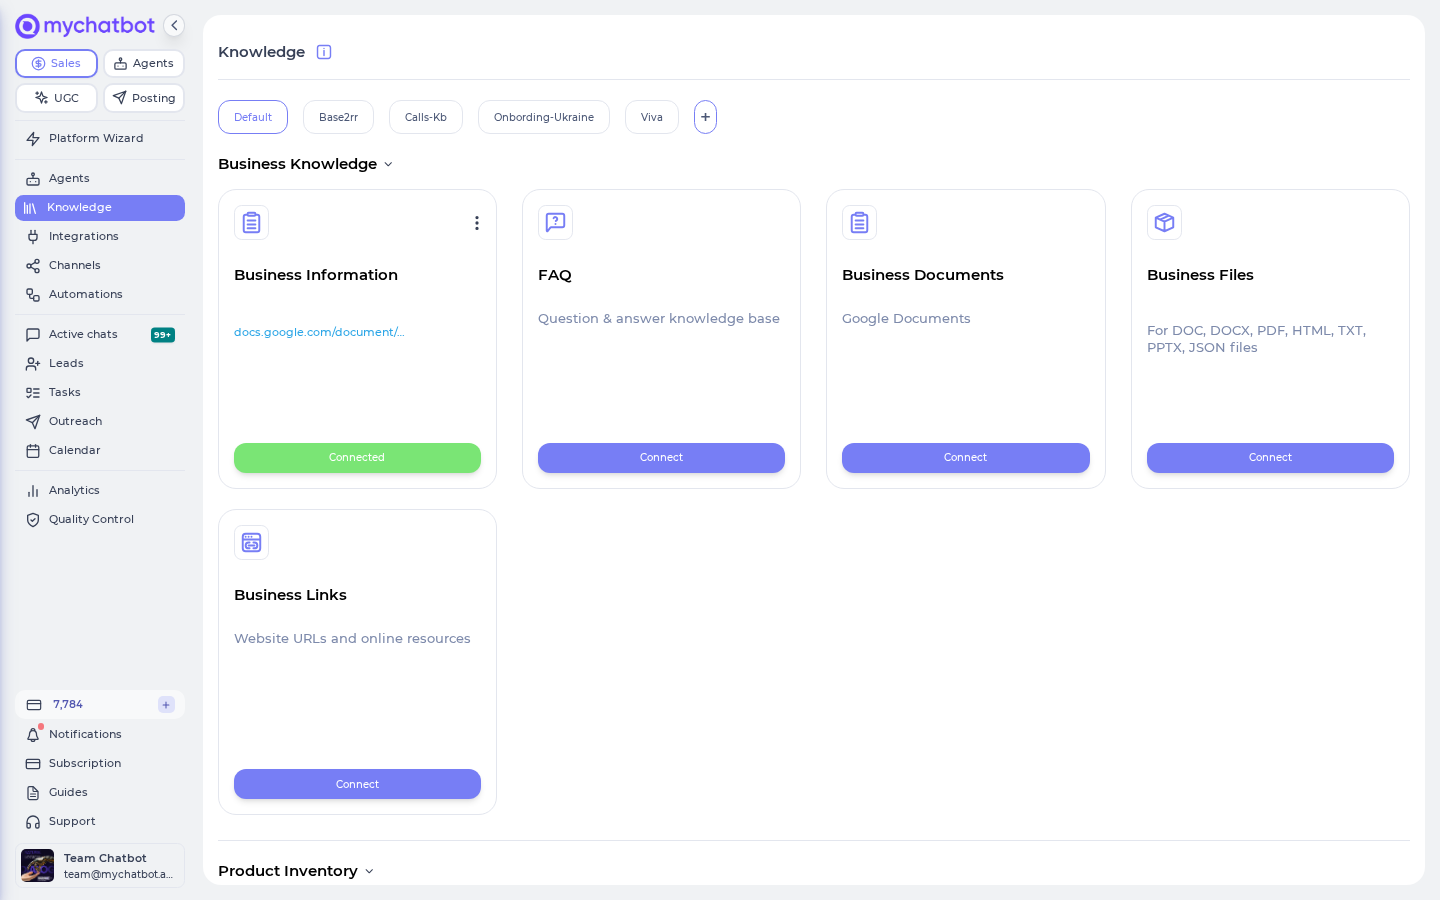
Task: Click 'Google Documents' description text
Action: tap(906, 319)
